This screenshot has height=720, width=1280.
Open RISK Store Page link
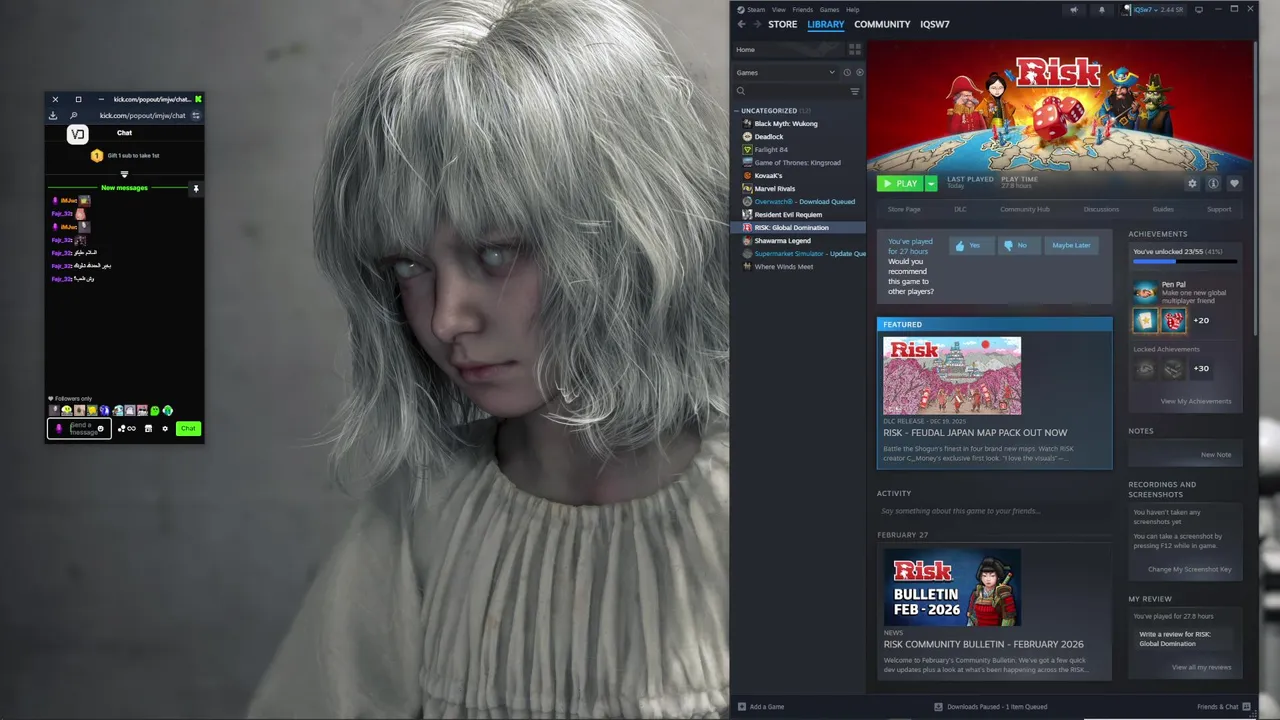pyautogui.click(x=904, y=209)
